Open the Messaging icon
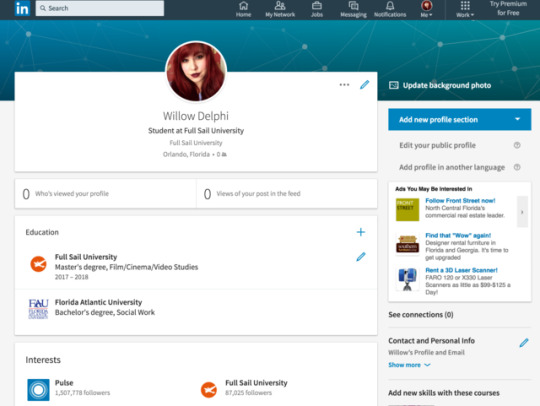This screenshot has height=406, width=540. point(353,9)
